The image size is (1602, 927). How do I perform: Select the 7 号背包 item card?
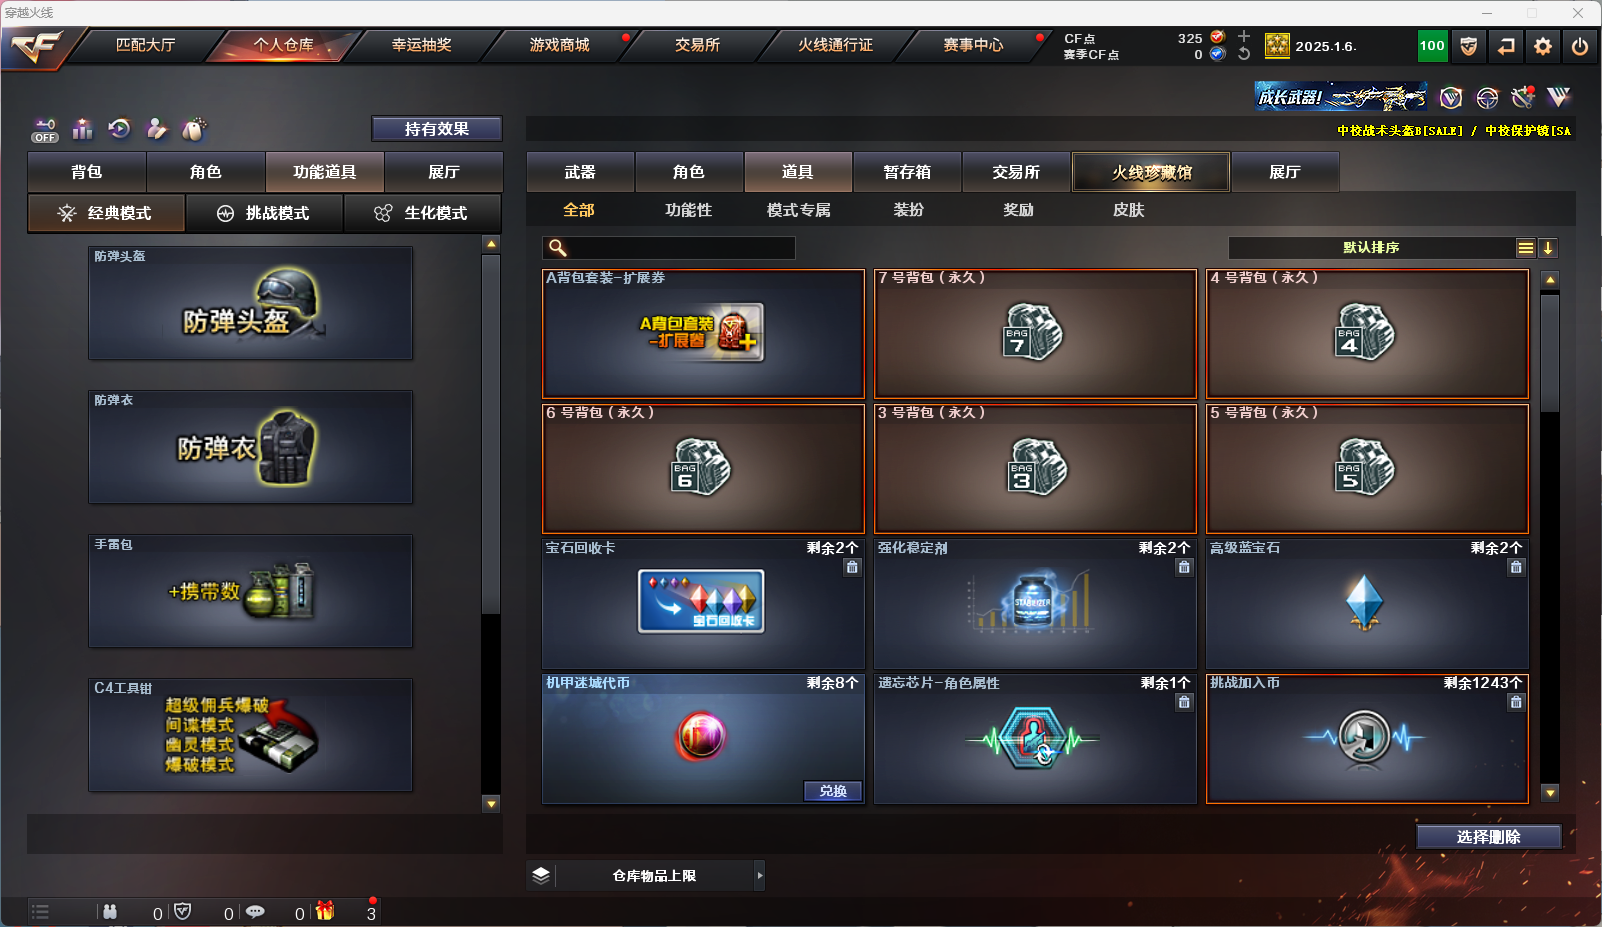point(1035,334)
